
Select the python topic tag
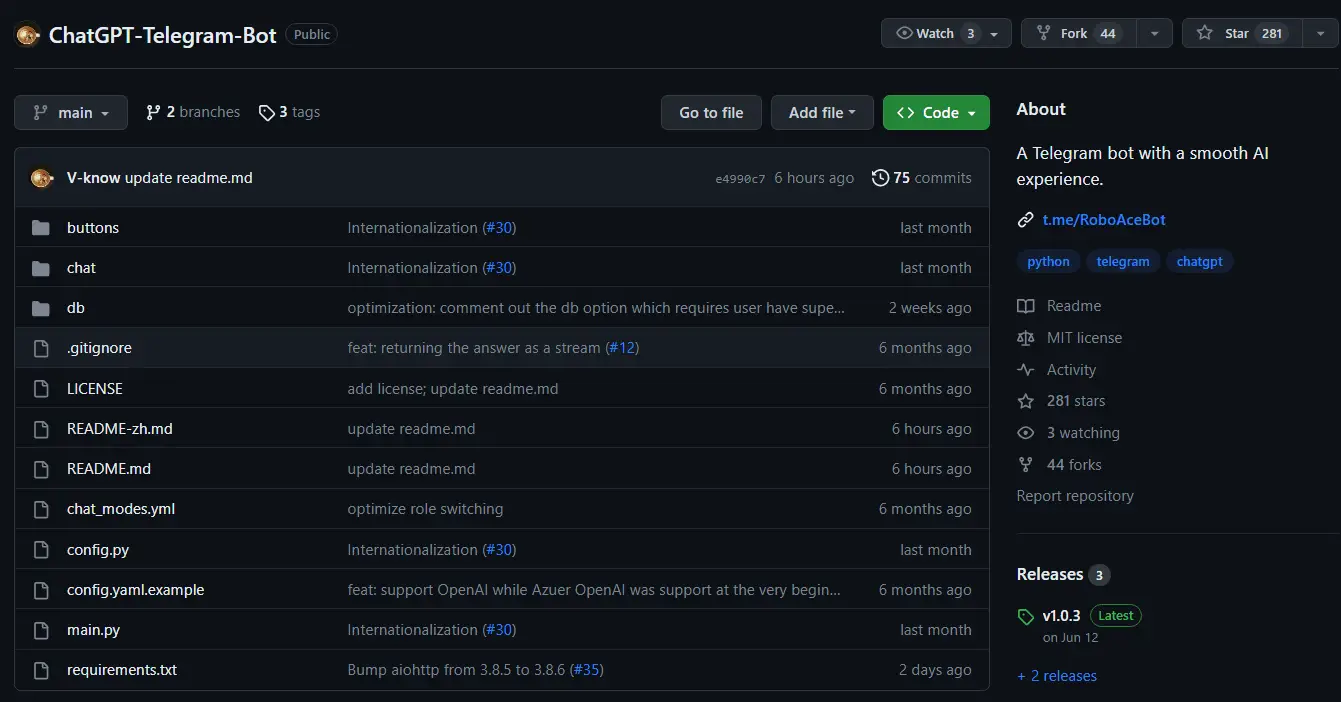tap(1048, 262)
